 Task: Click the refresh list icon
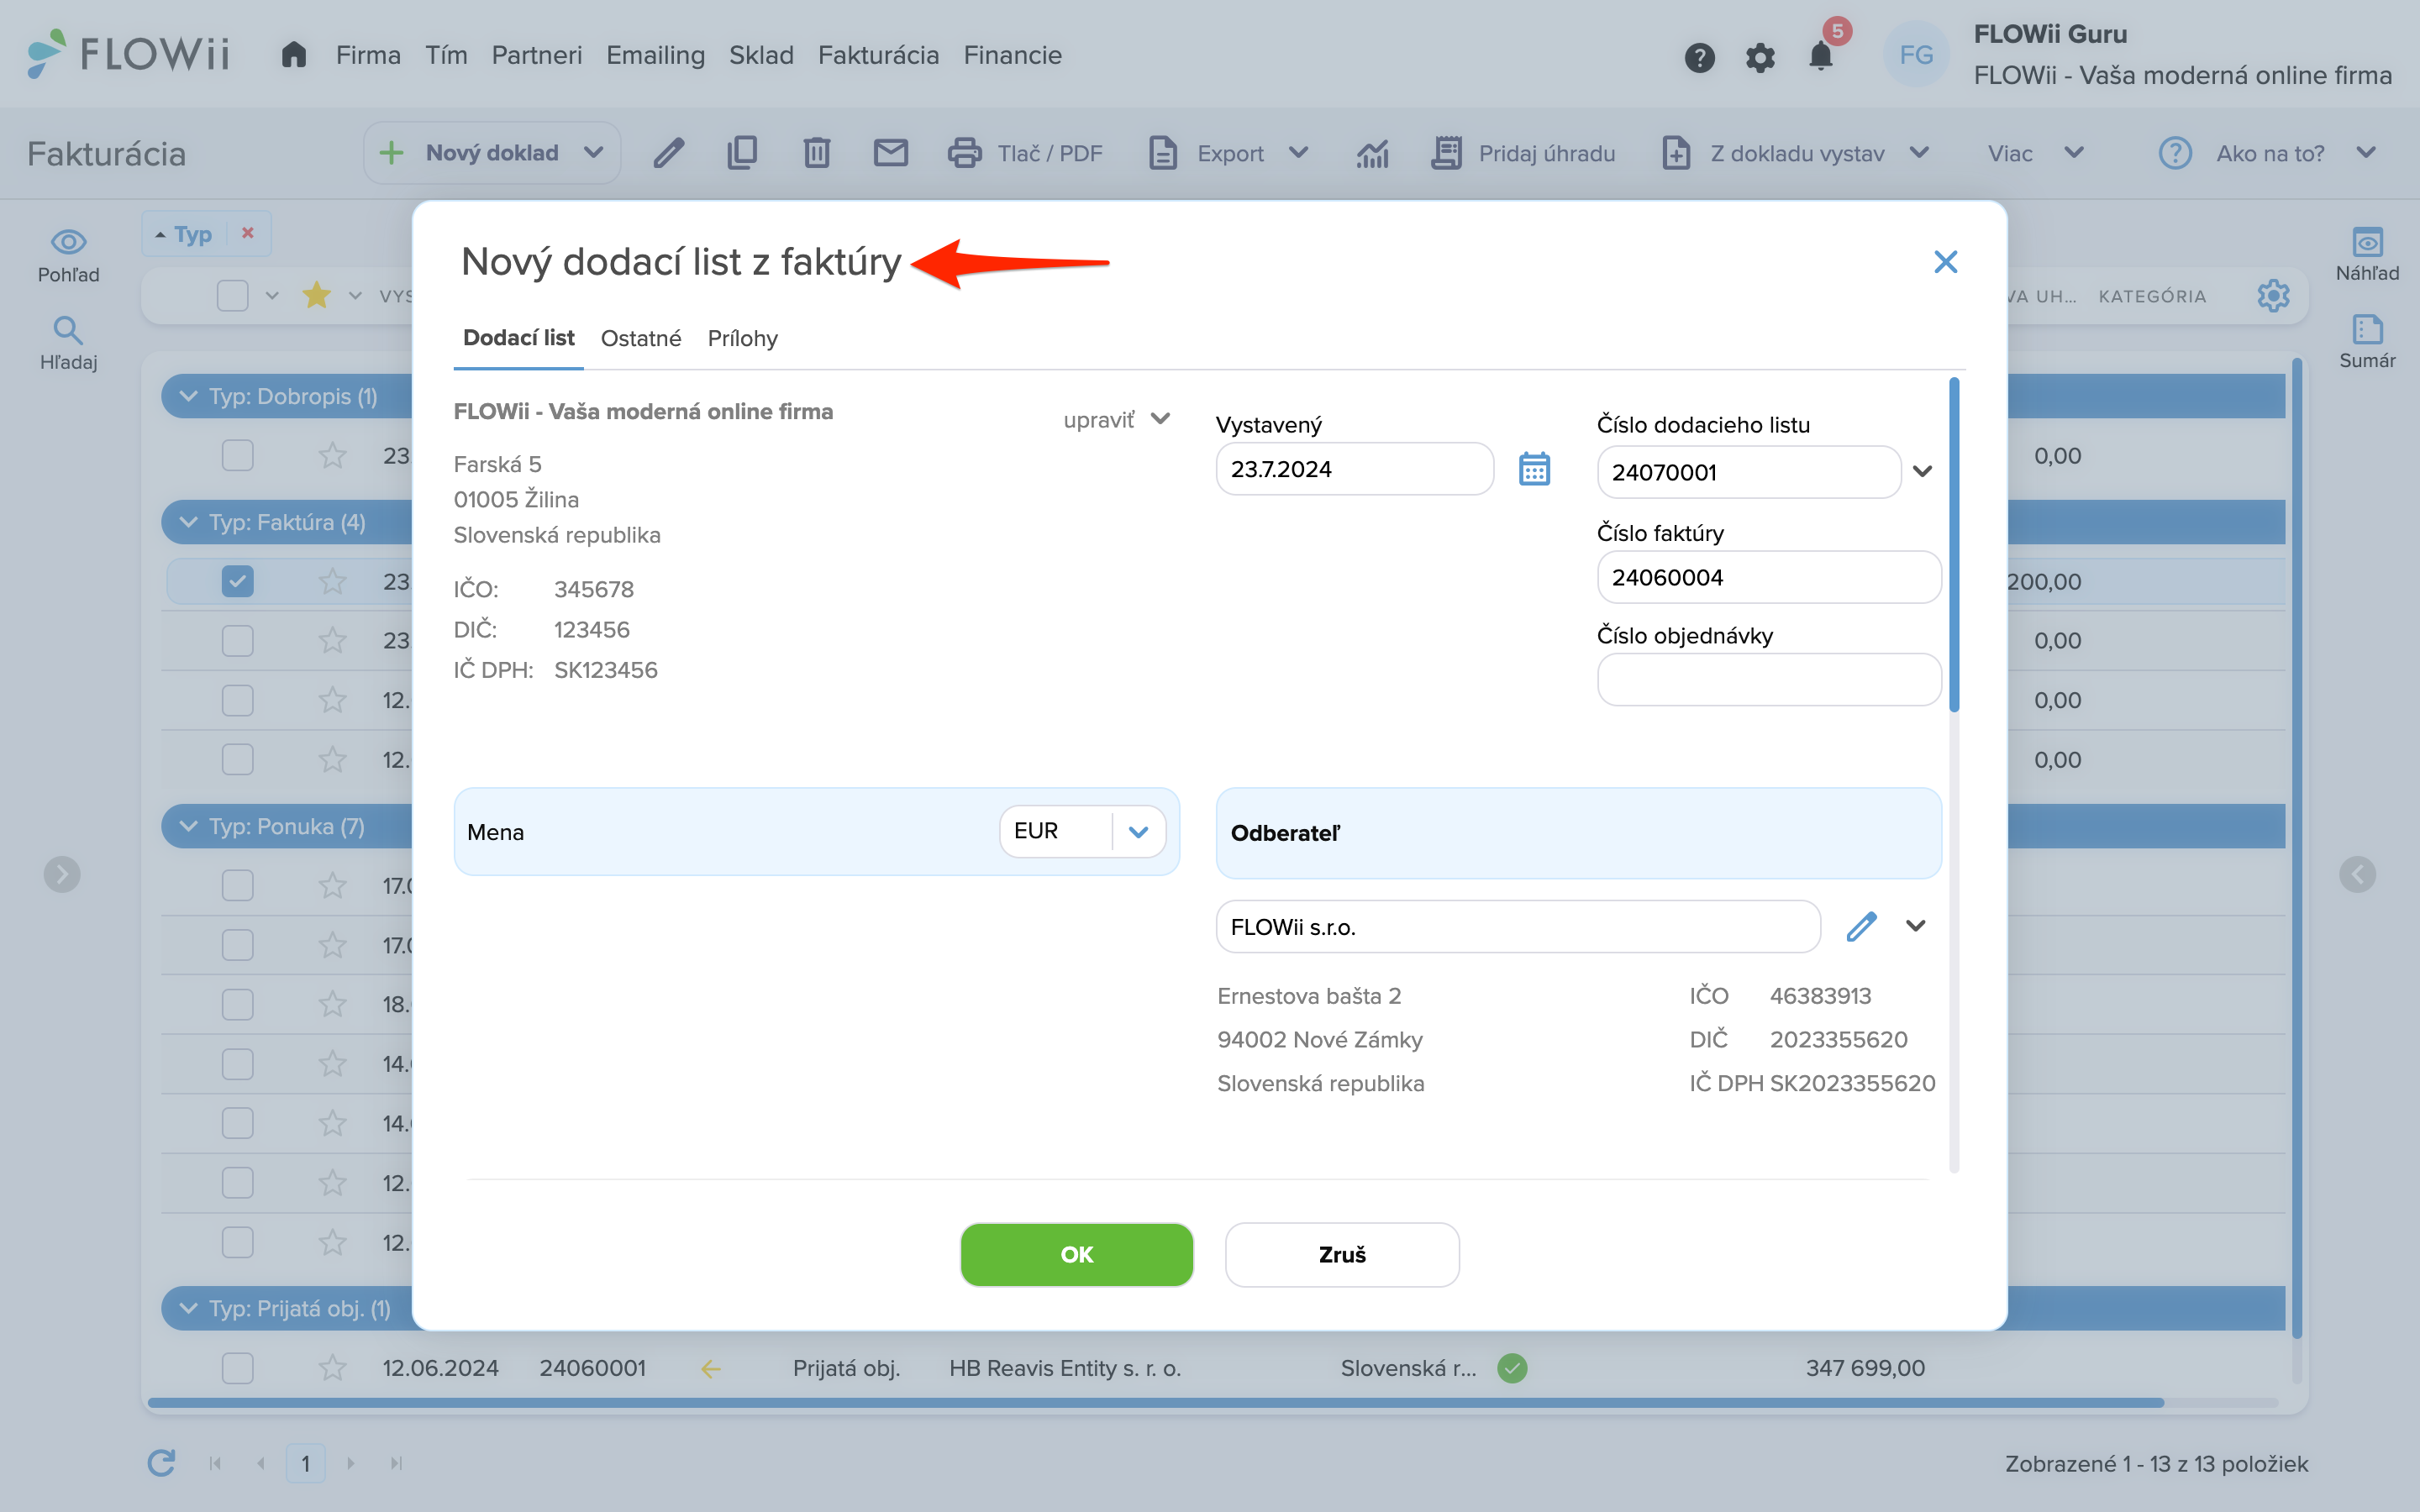161,1463
